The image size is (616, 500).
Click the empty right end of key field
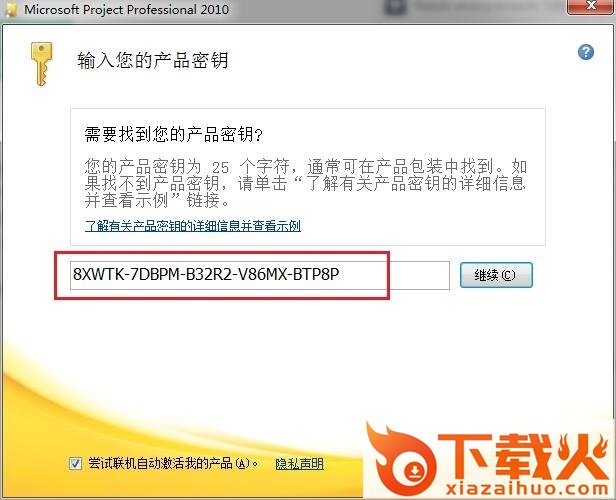419,275
